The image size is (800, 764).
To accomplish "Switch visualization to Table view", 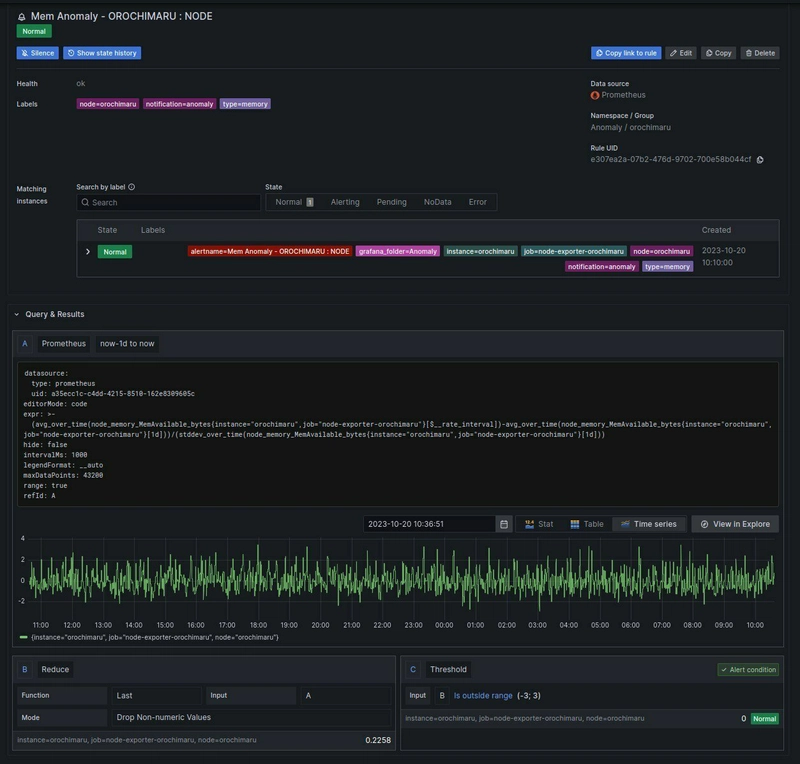I will coord(587,524).
